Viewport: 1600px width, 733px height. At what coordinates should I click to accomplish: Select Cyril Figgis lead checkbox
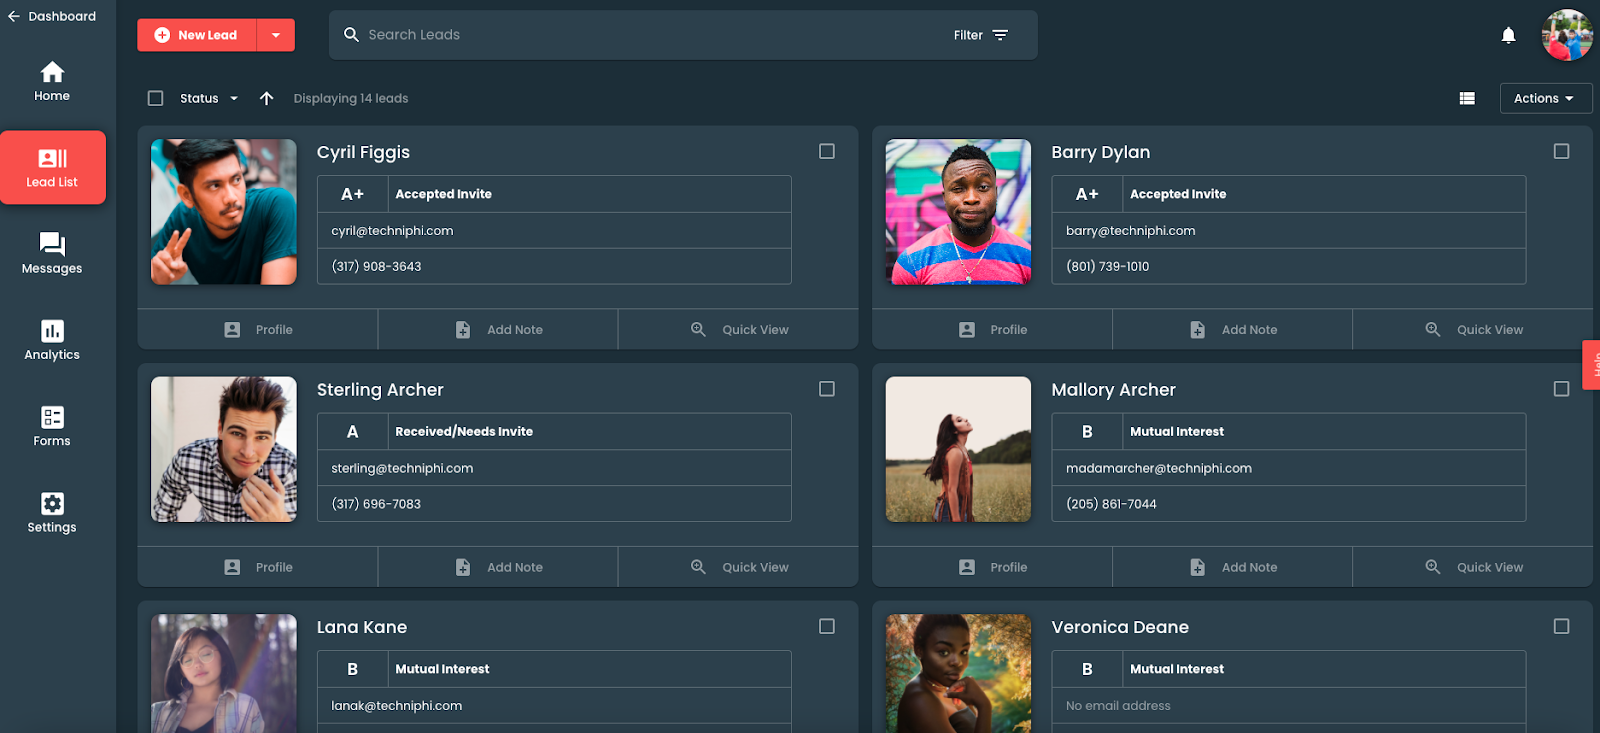point(827,151)
